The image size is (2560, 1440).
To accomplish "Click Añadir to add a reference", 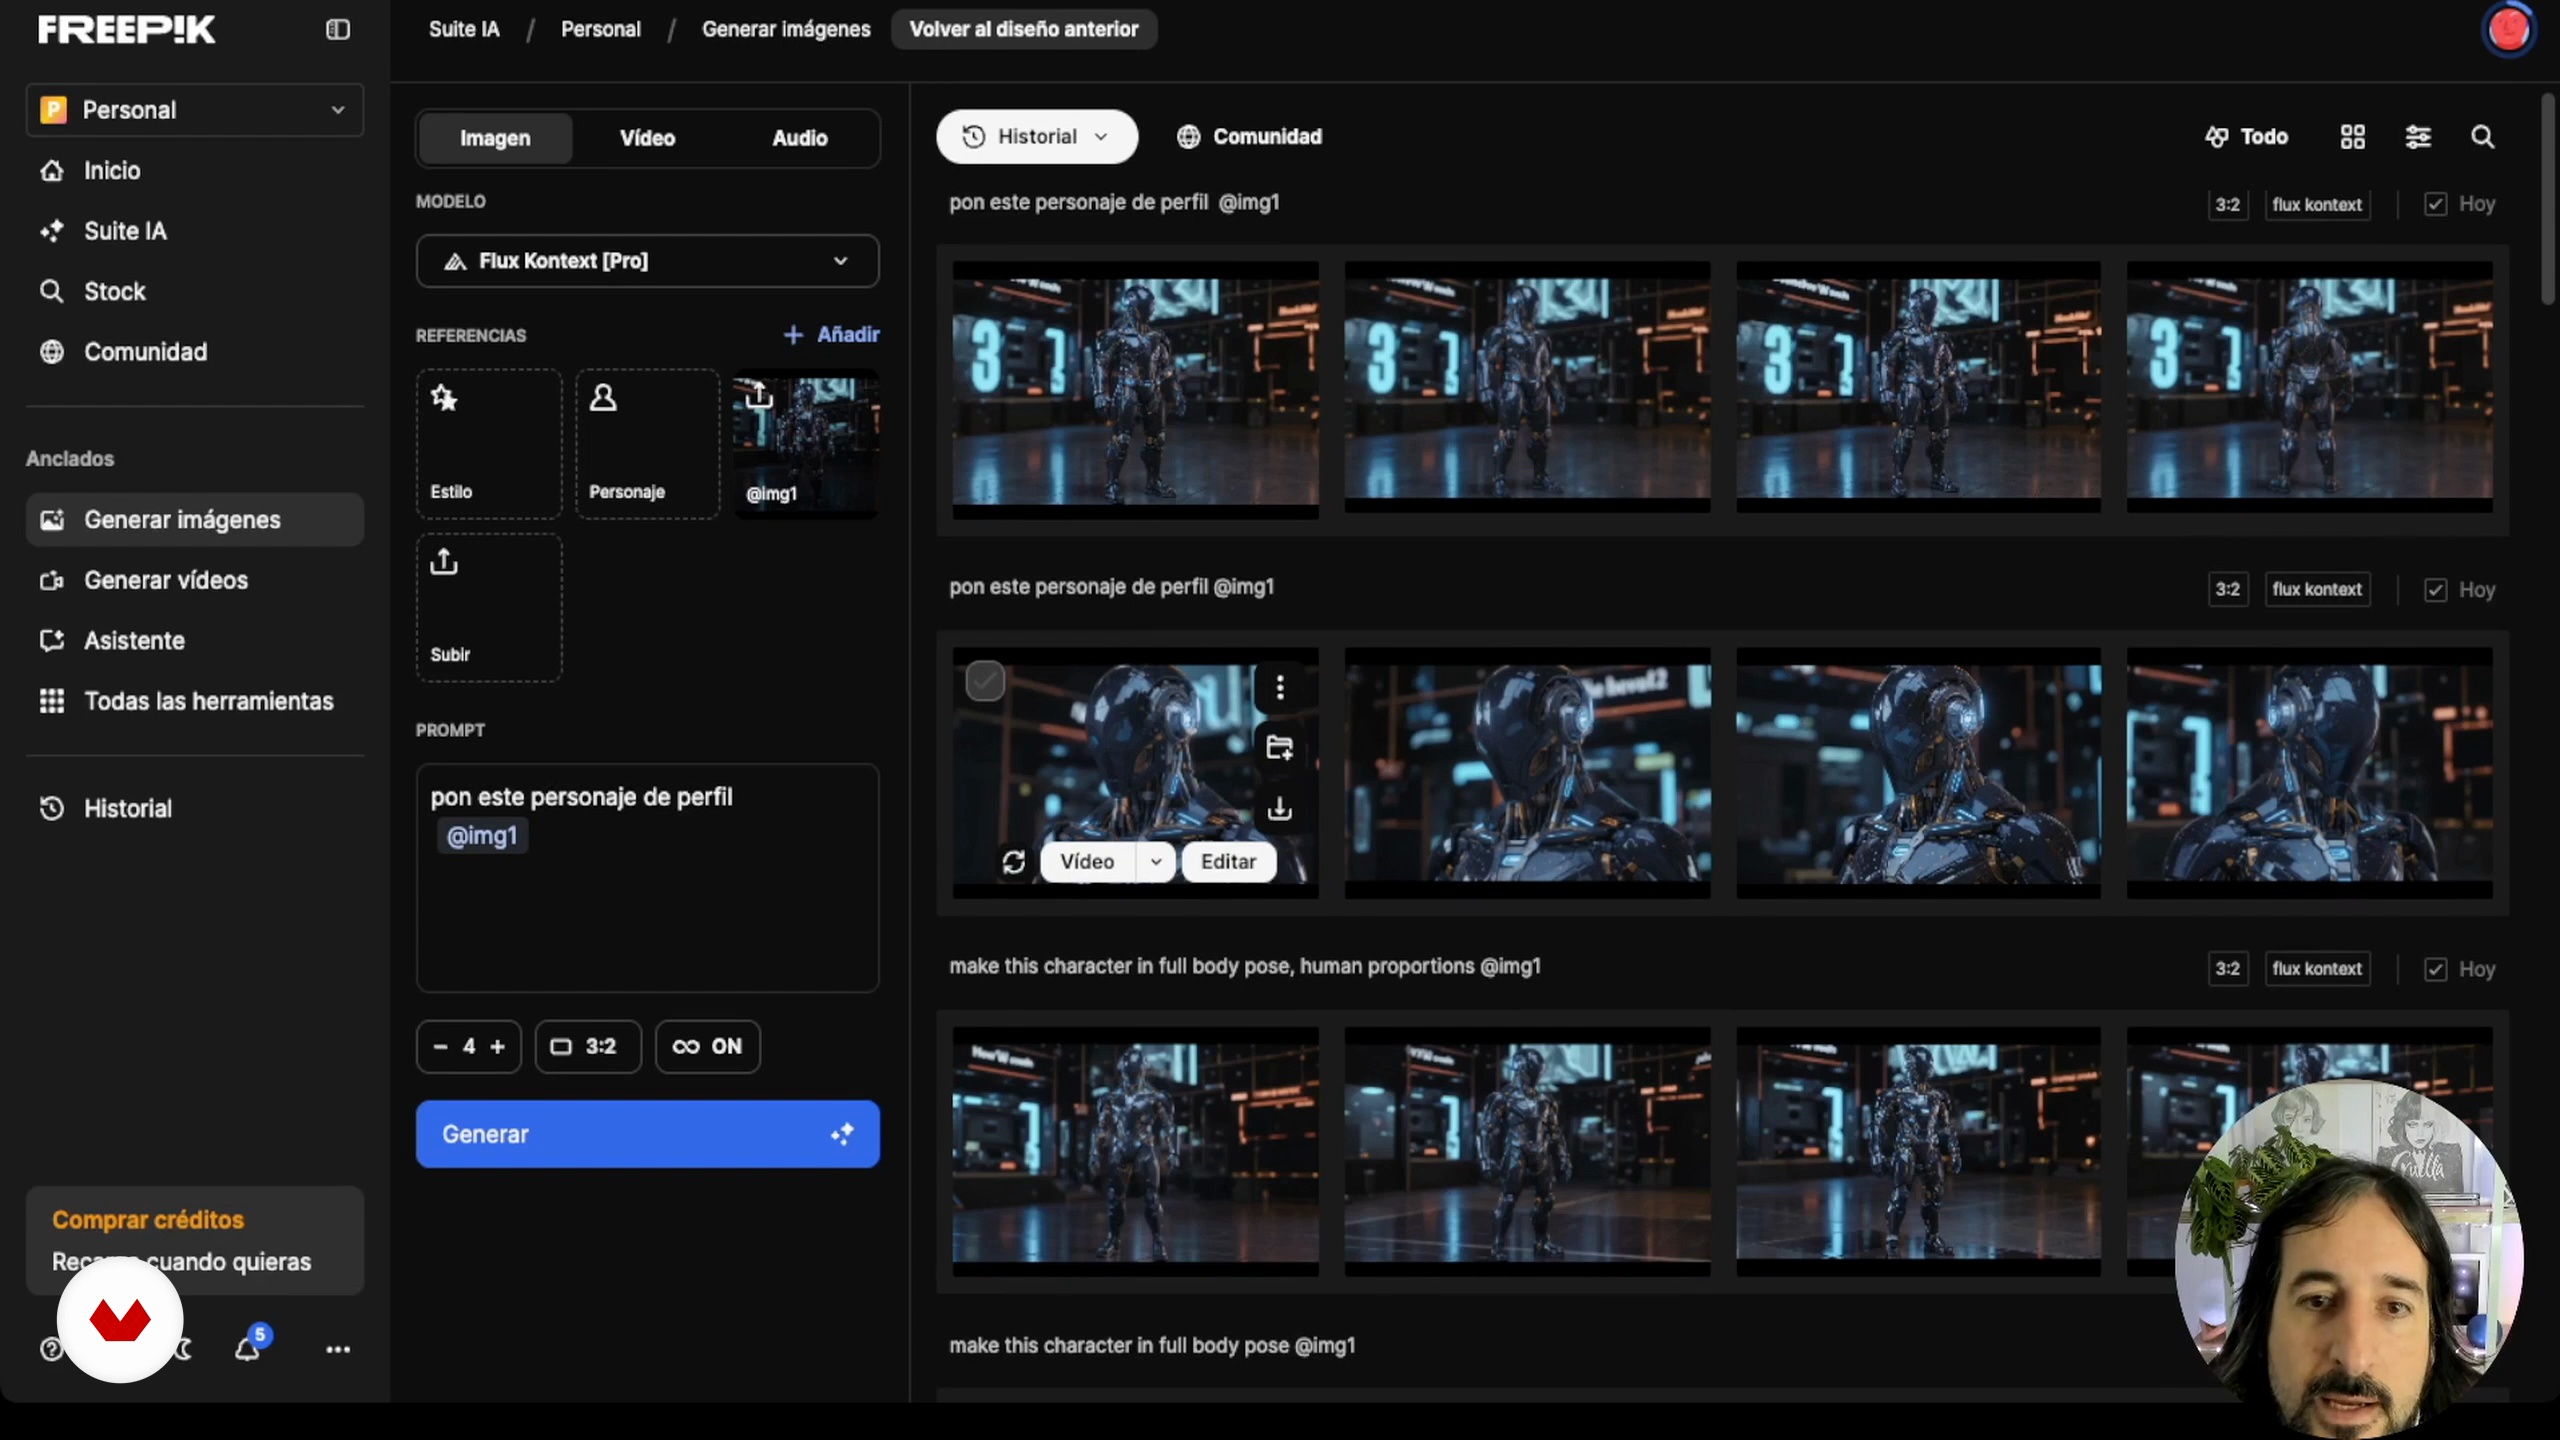I will (x=832, y=335).
